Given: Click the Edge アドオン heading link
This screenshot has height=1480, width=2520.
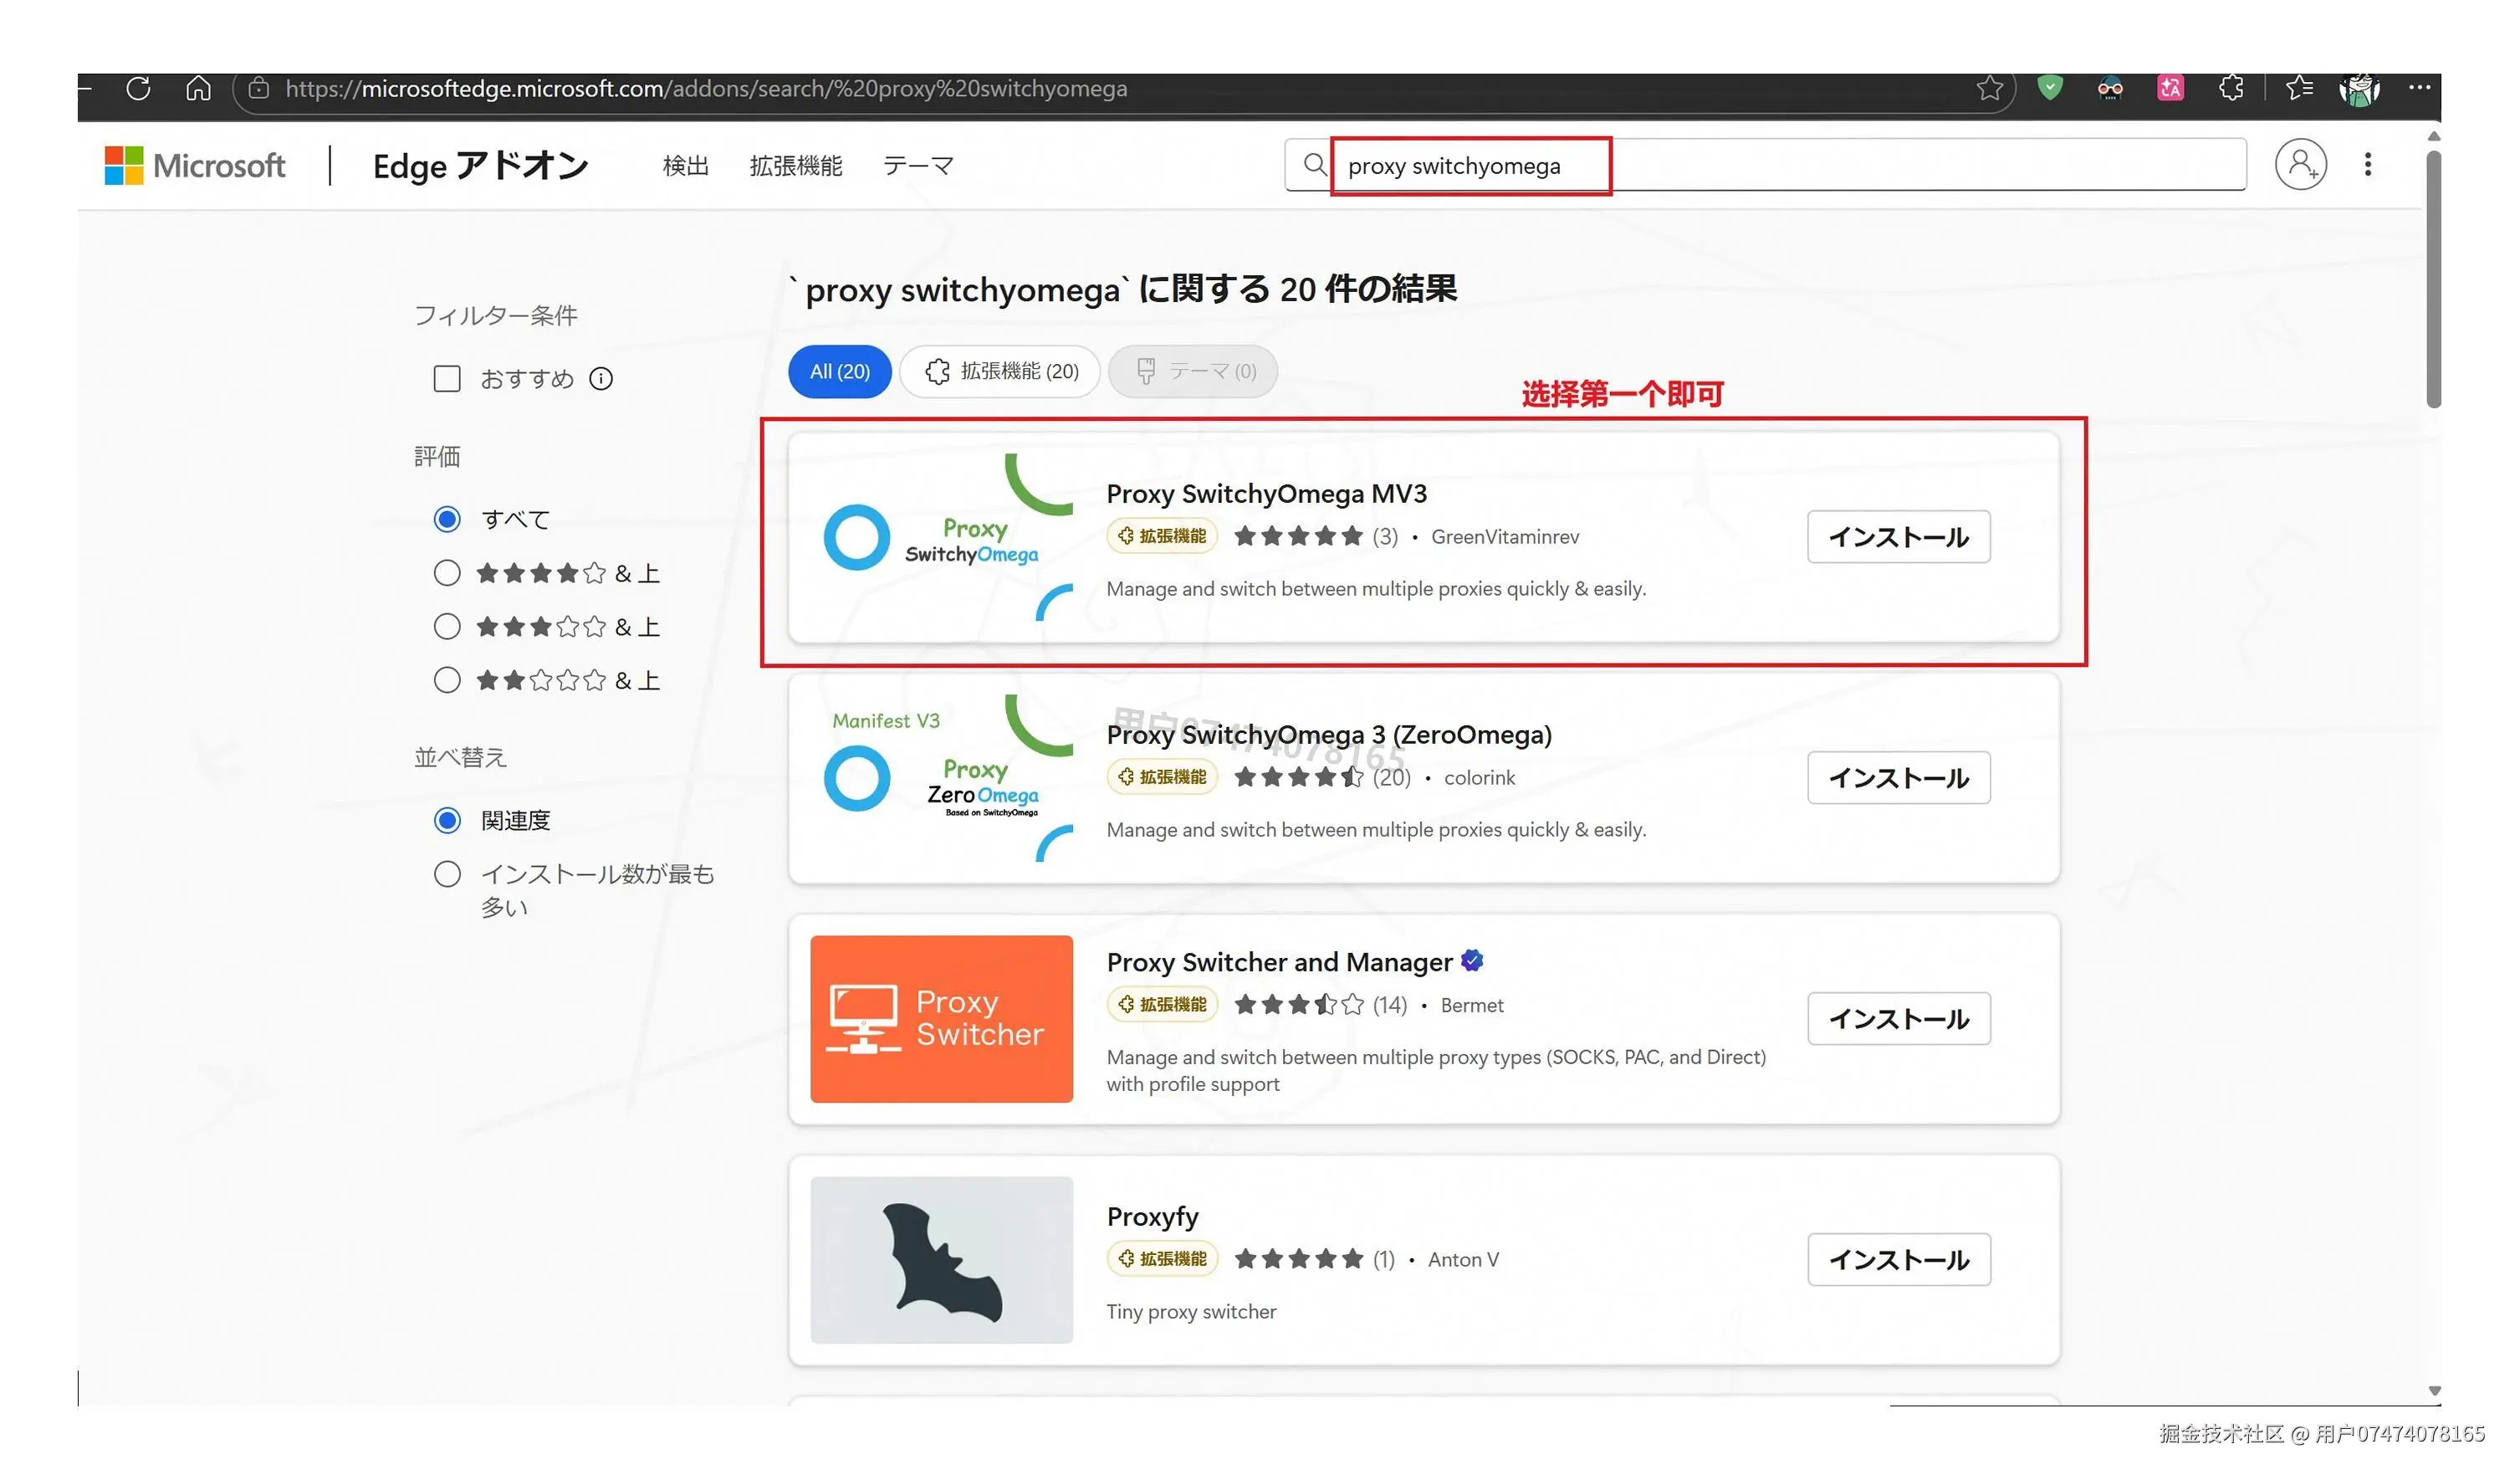Looking at the screenshot, I should pos(481,165).
